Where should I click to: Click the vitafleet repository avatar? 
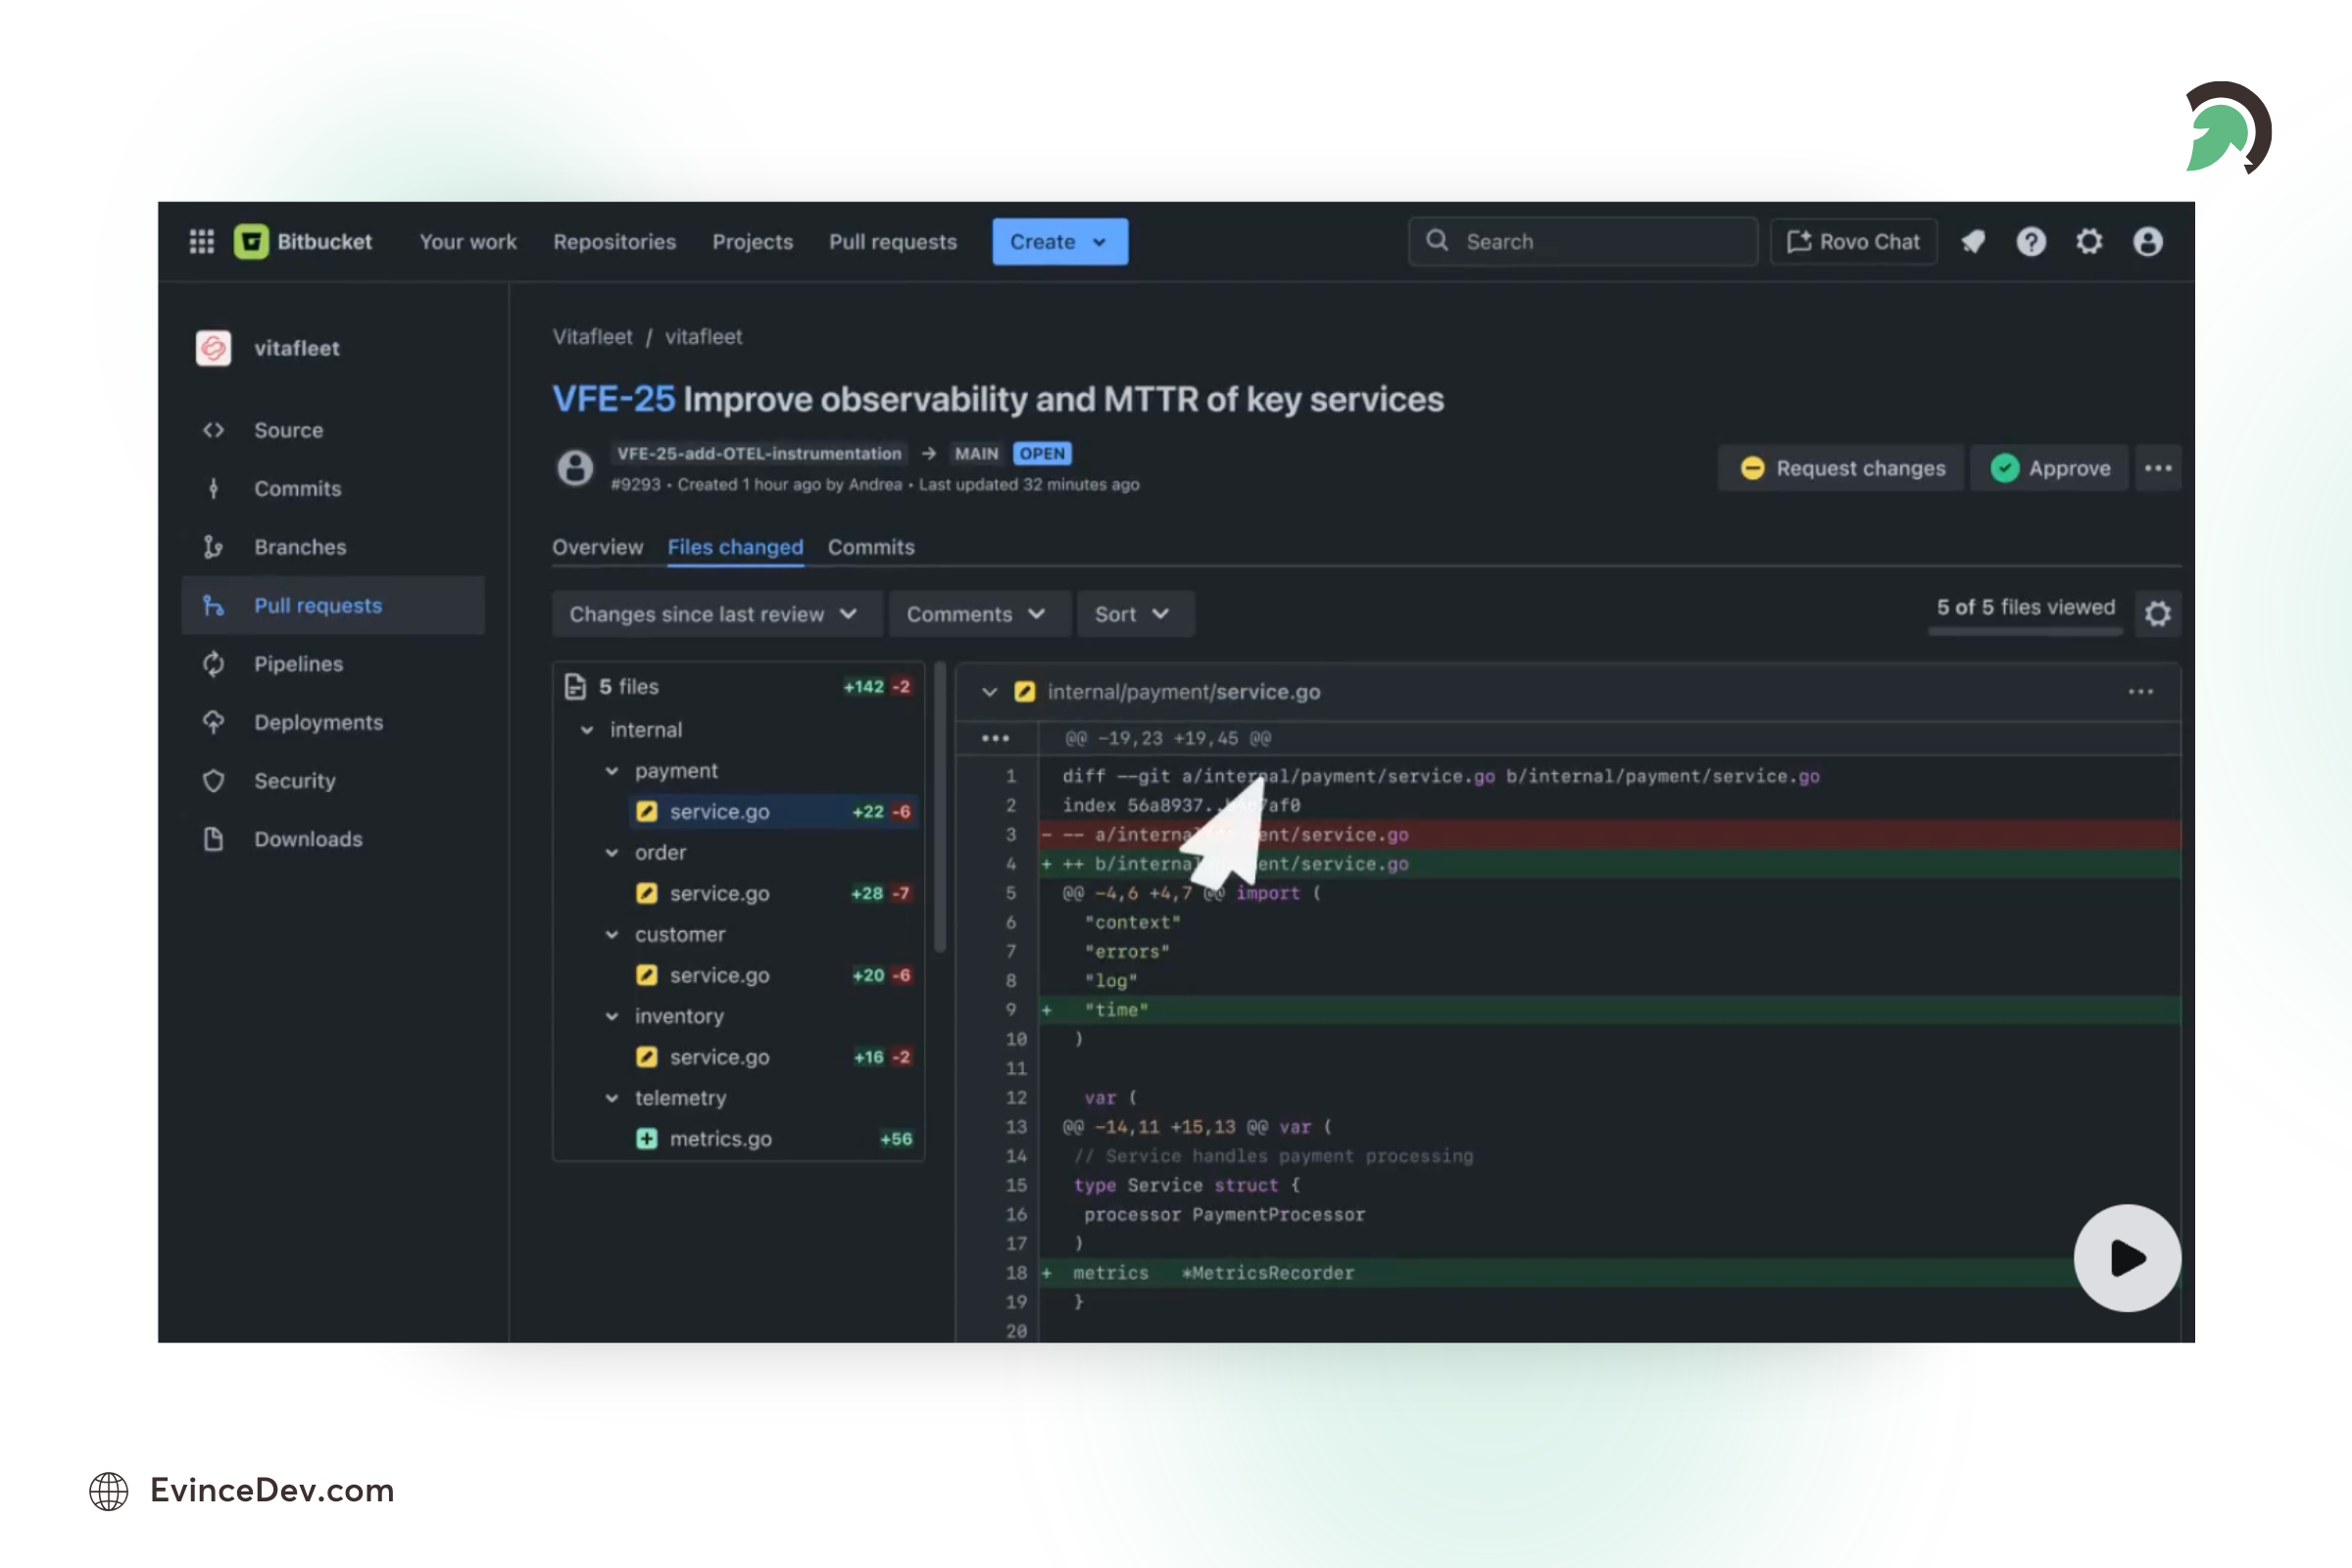click(213, 348)
